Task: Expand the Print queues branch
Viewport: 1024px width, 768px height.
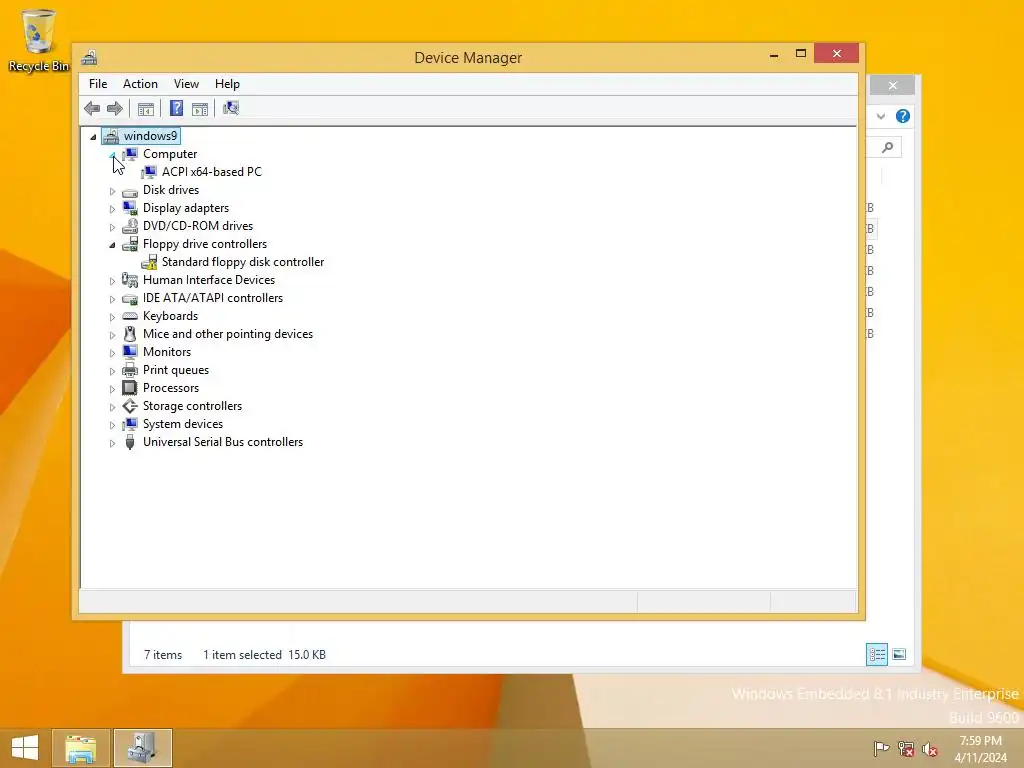Action: click(x=112, y=371)
